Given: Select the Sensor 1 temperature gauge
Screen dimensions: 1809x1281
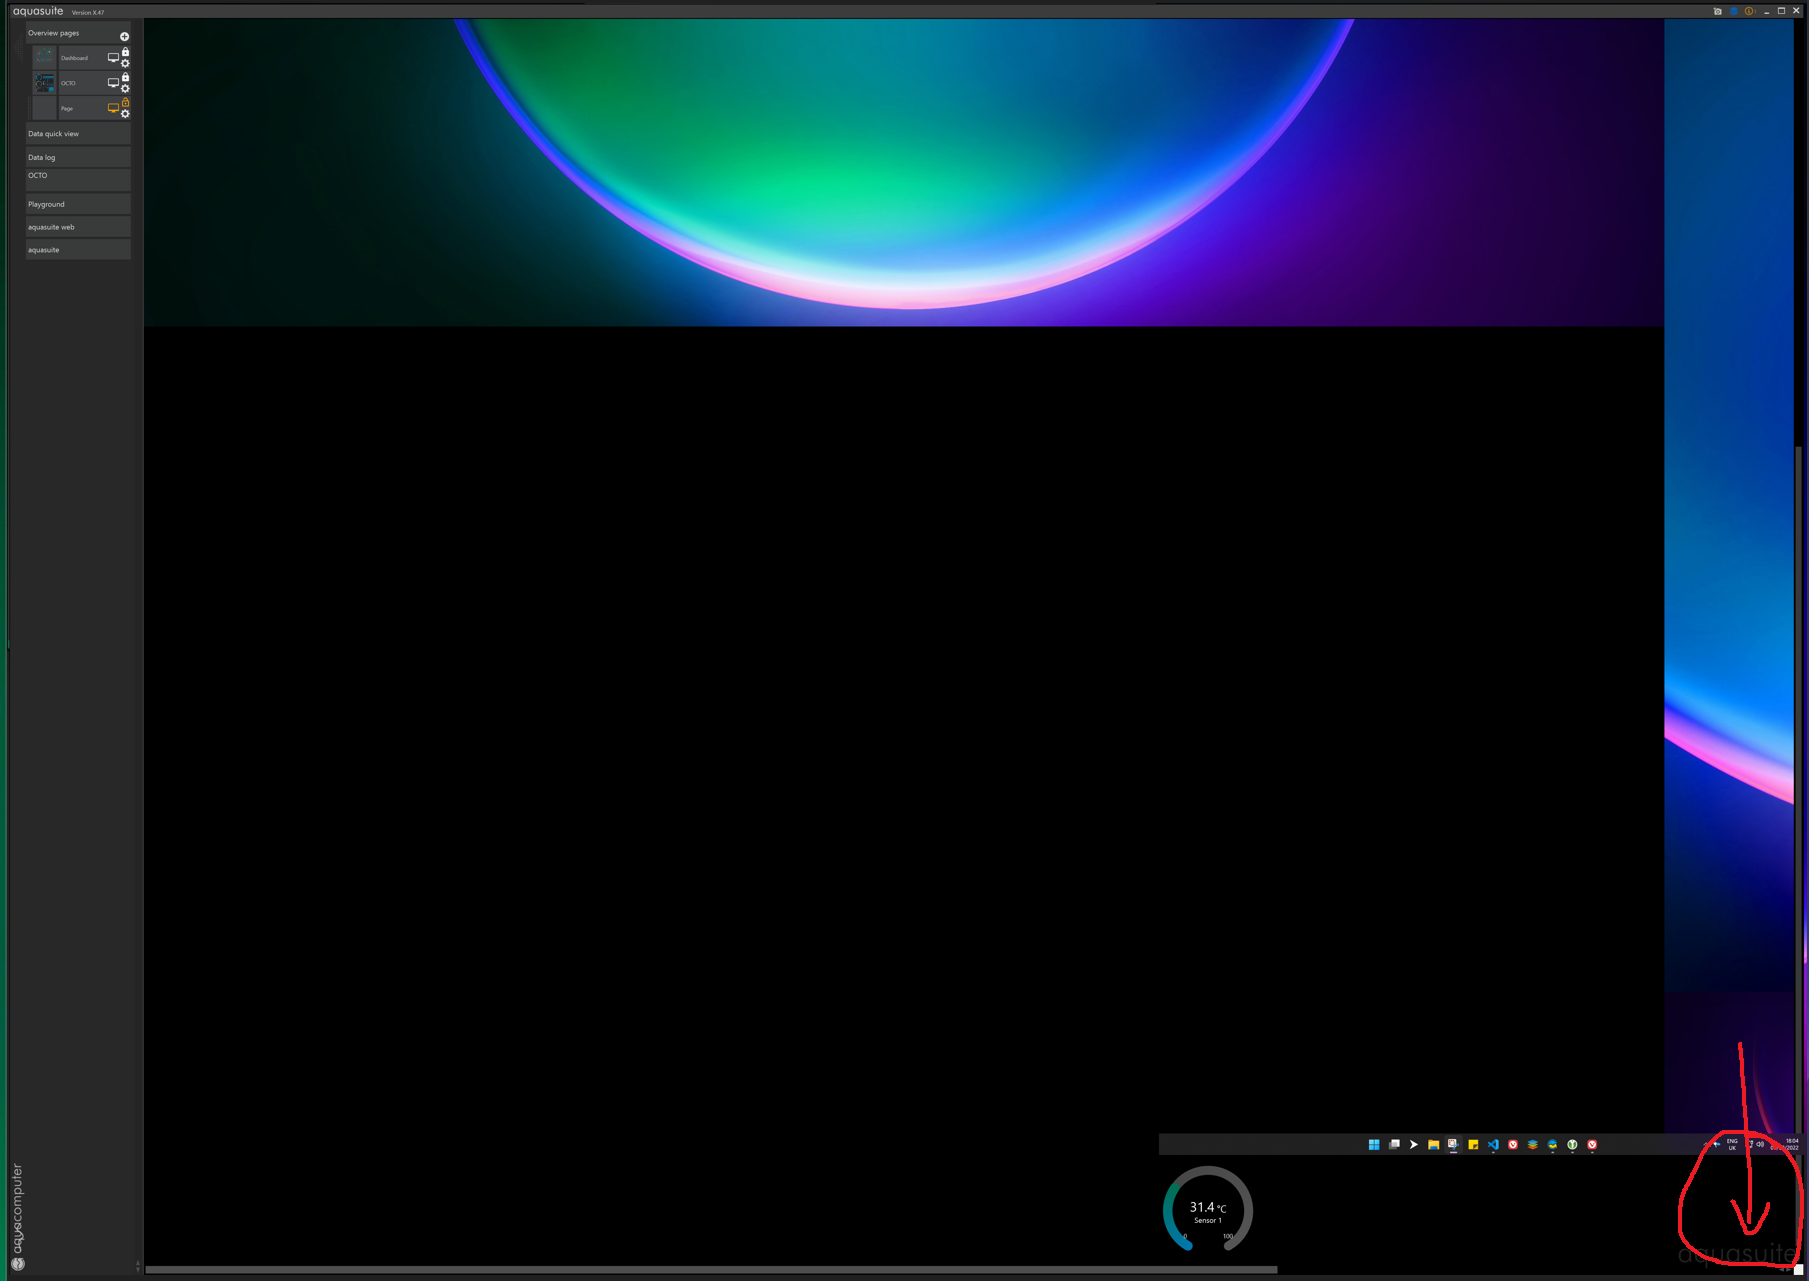Looking at the screenshot, I should 1208,1209.
